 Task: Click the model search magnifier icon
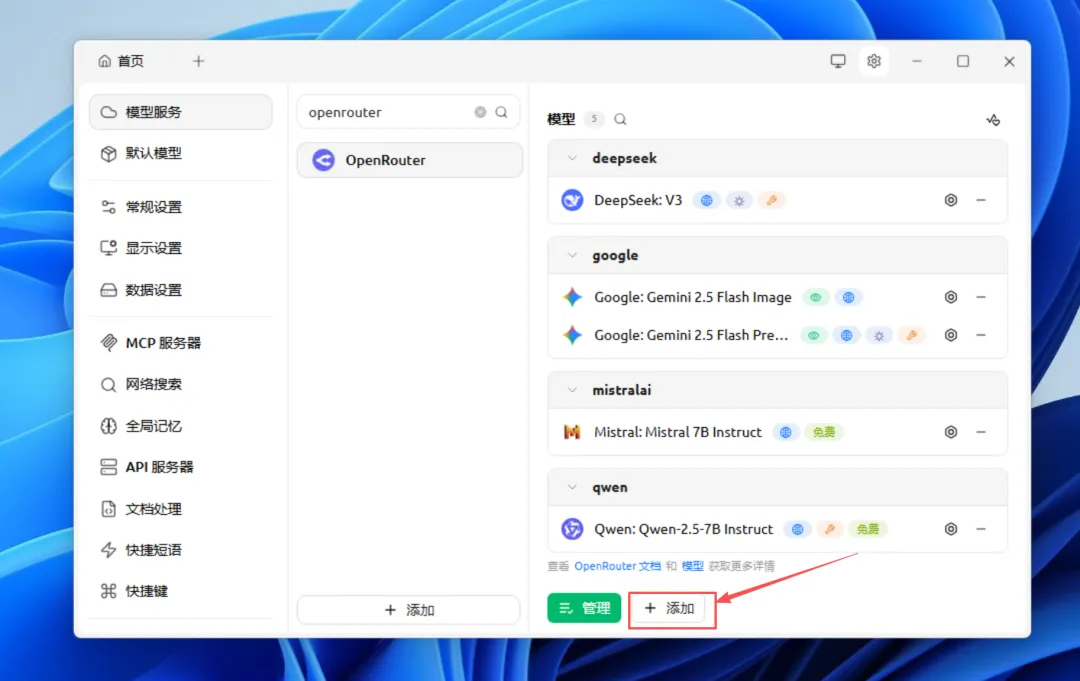tap(620, 119)
